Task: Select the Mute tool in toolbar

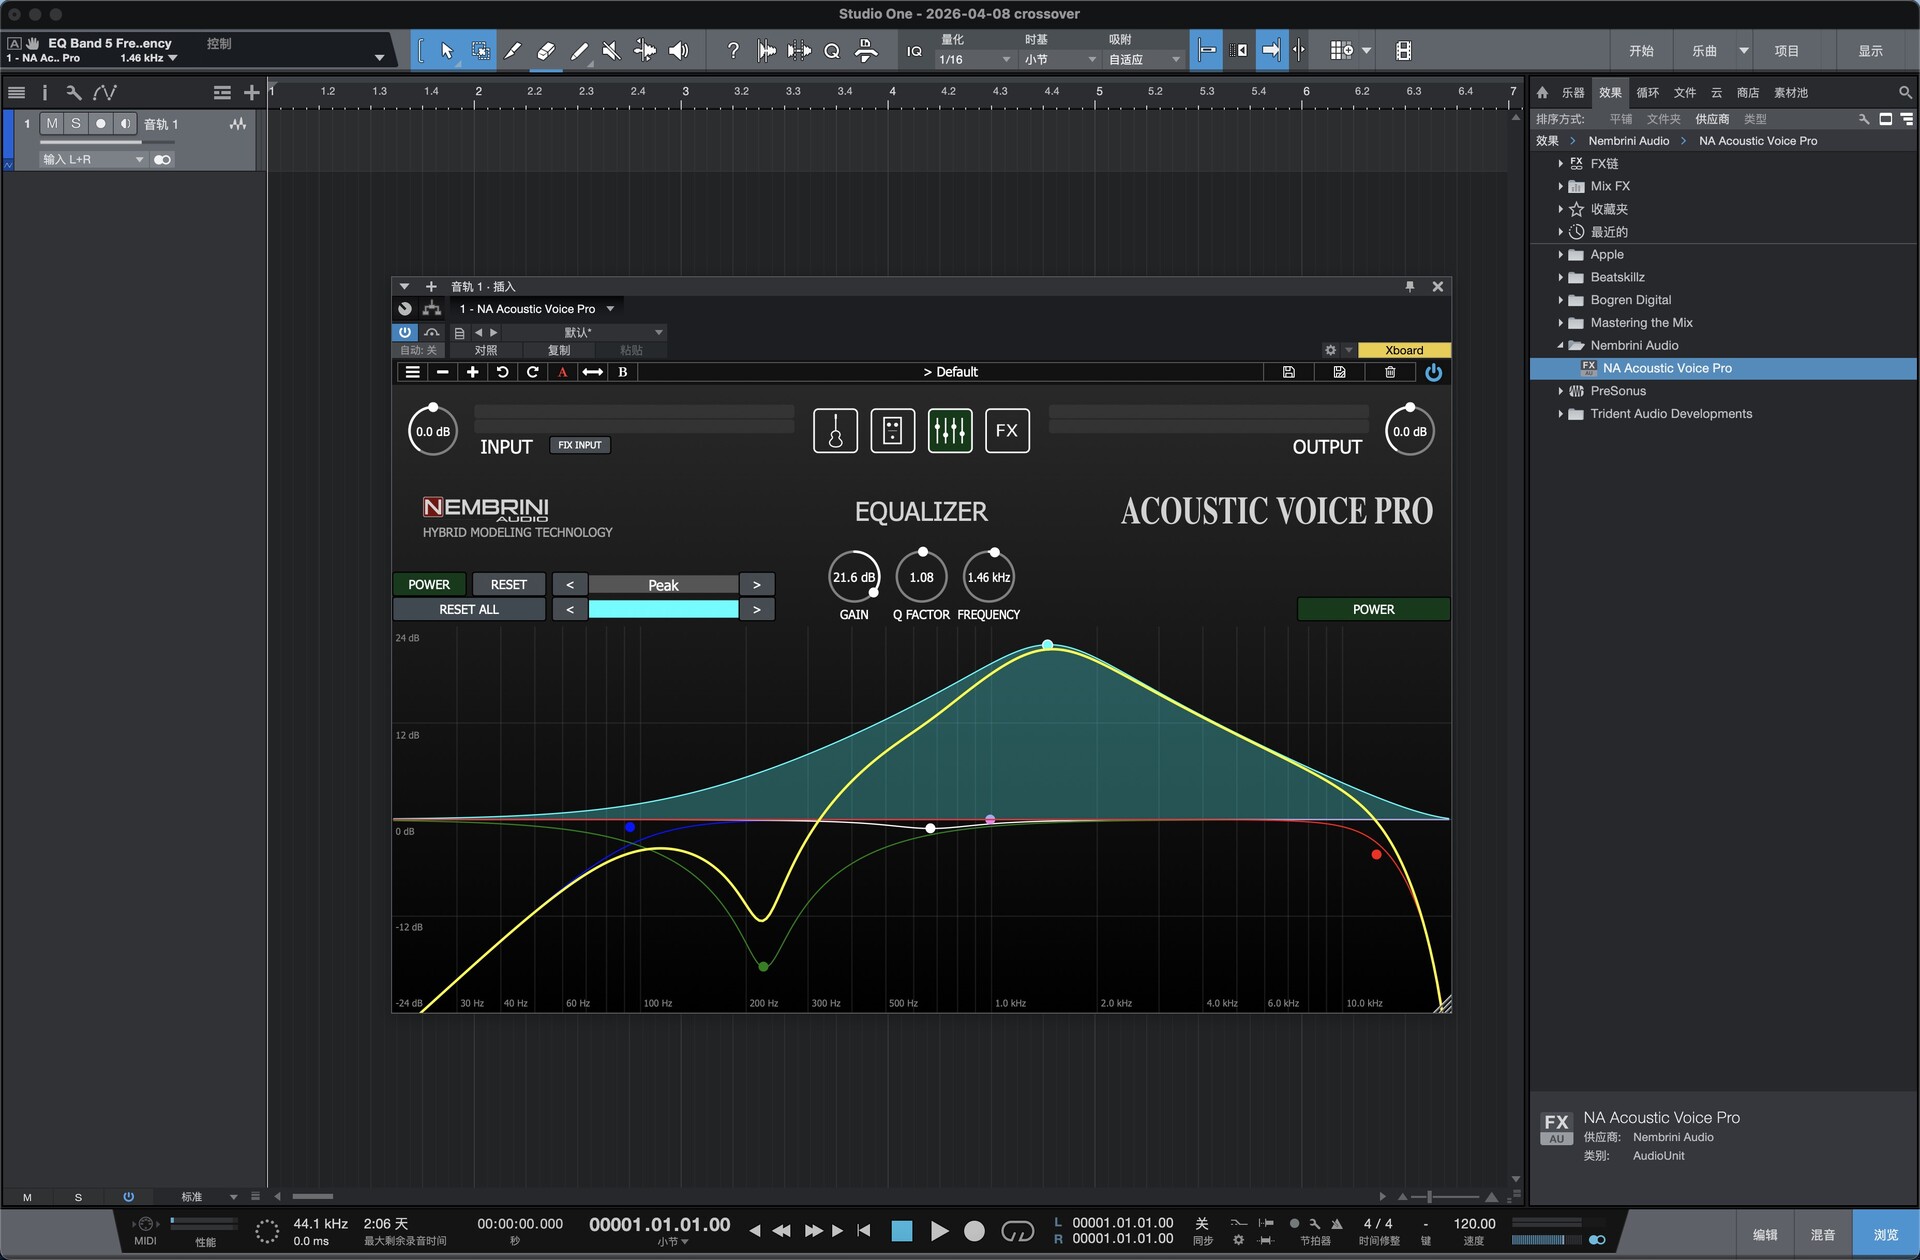Action: click(x=611, y=51)
